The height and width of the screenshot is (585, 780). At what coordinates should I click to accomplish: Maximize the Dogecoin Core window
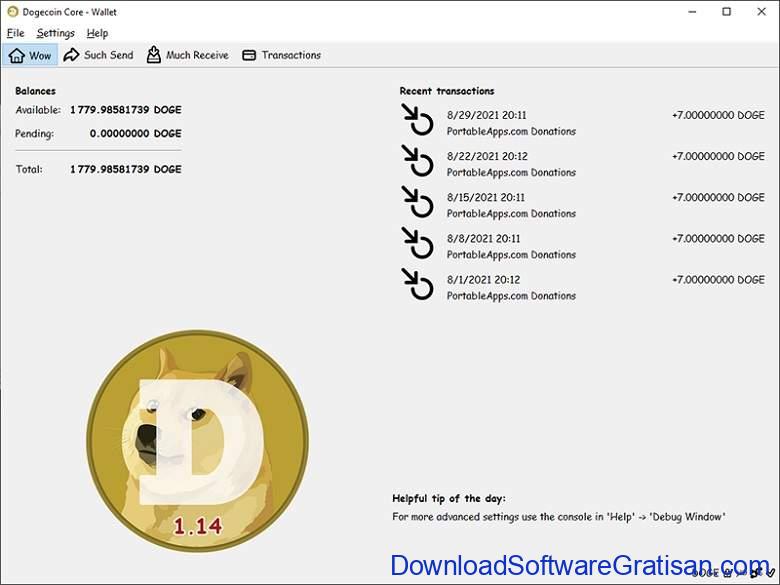pyautogui.click(x=727, y=12)
